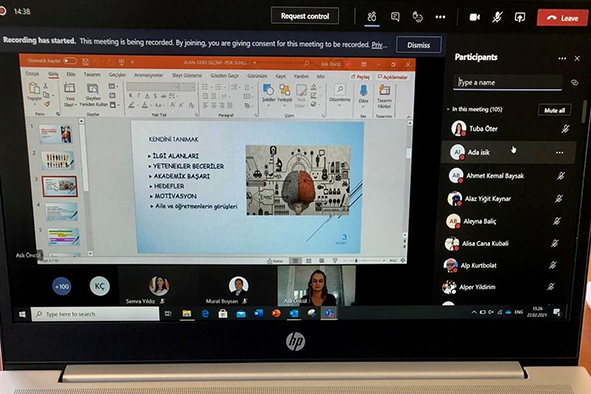Click the Type a name search field
Screen dimensions: 591x394
pyautogui.click(x=508, y=83)
